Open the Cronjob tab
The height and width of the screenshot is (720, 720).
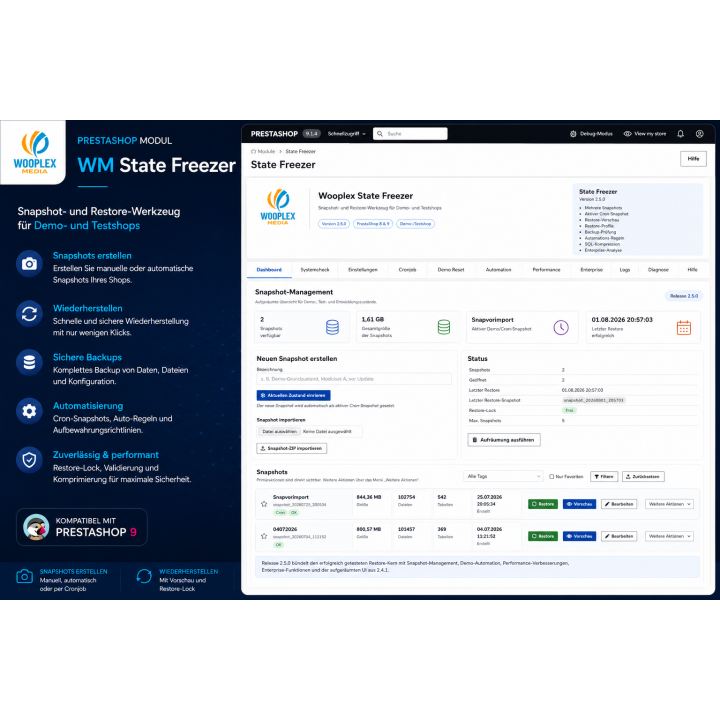coord(407,270)
